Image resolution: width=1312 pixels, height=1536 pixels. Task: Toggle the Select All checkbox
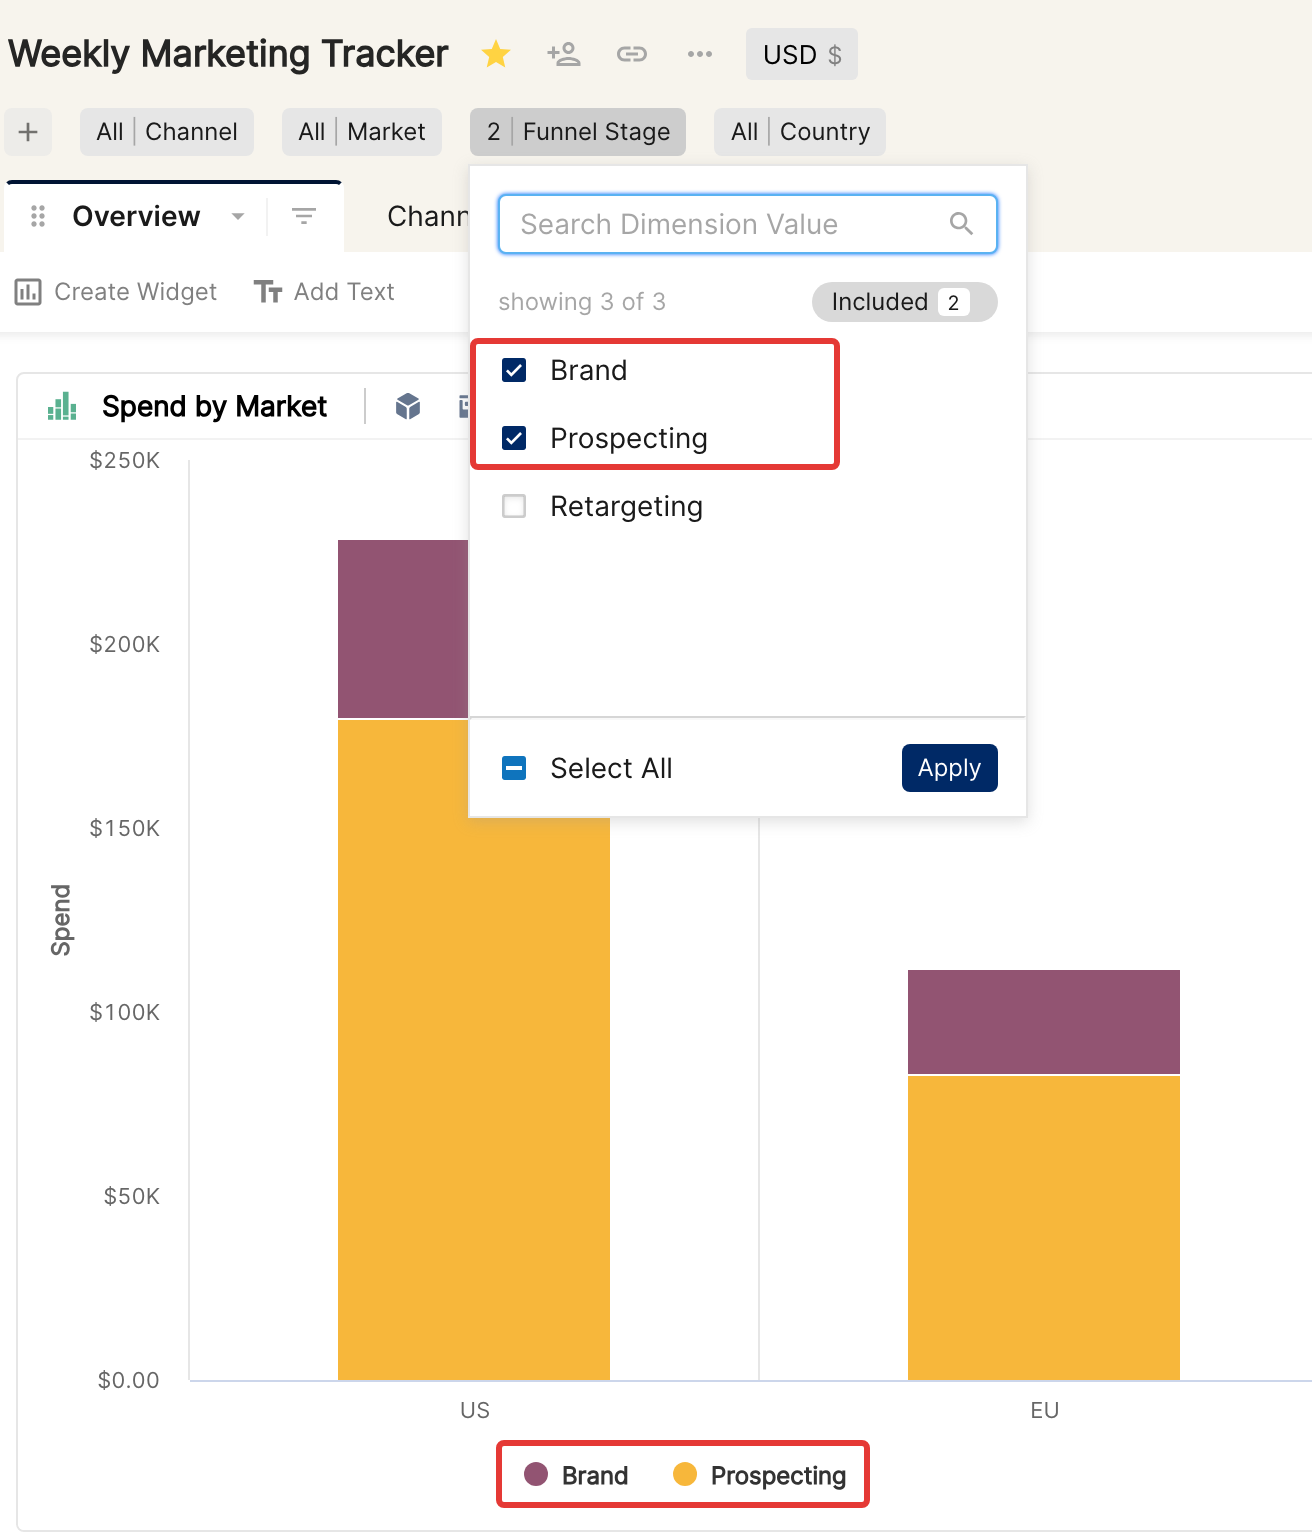(514, 768)
